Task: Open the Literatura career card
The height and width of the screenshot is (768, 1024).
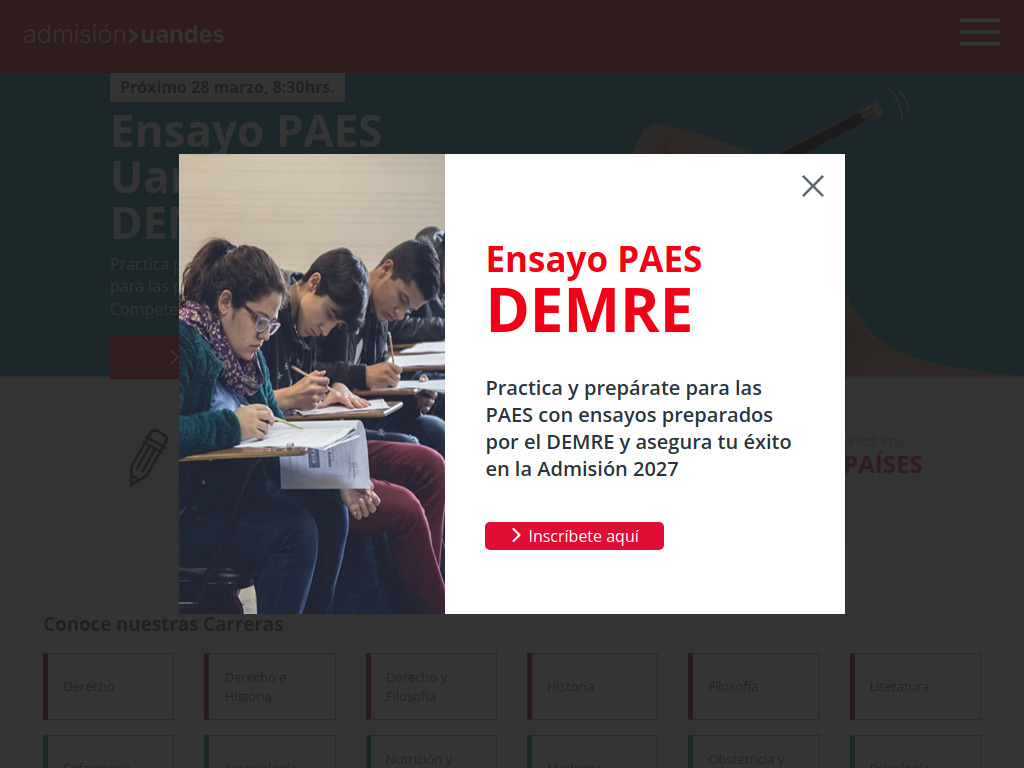Action: pos(915,686)
